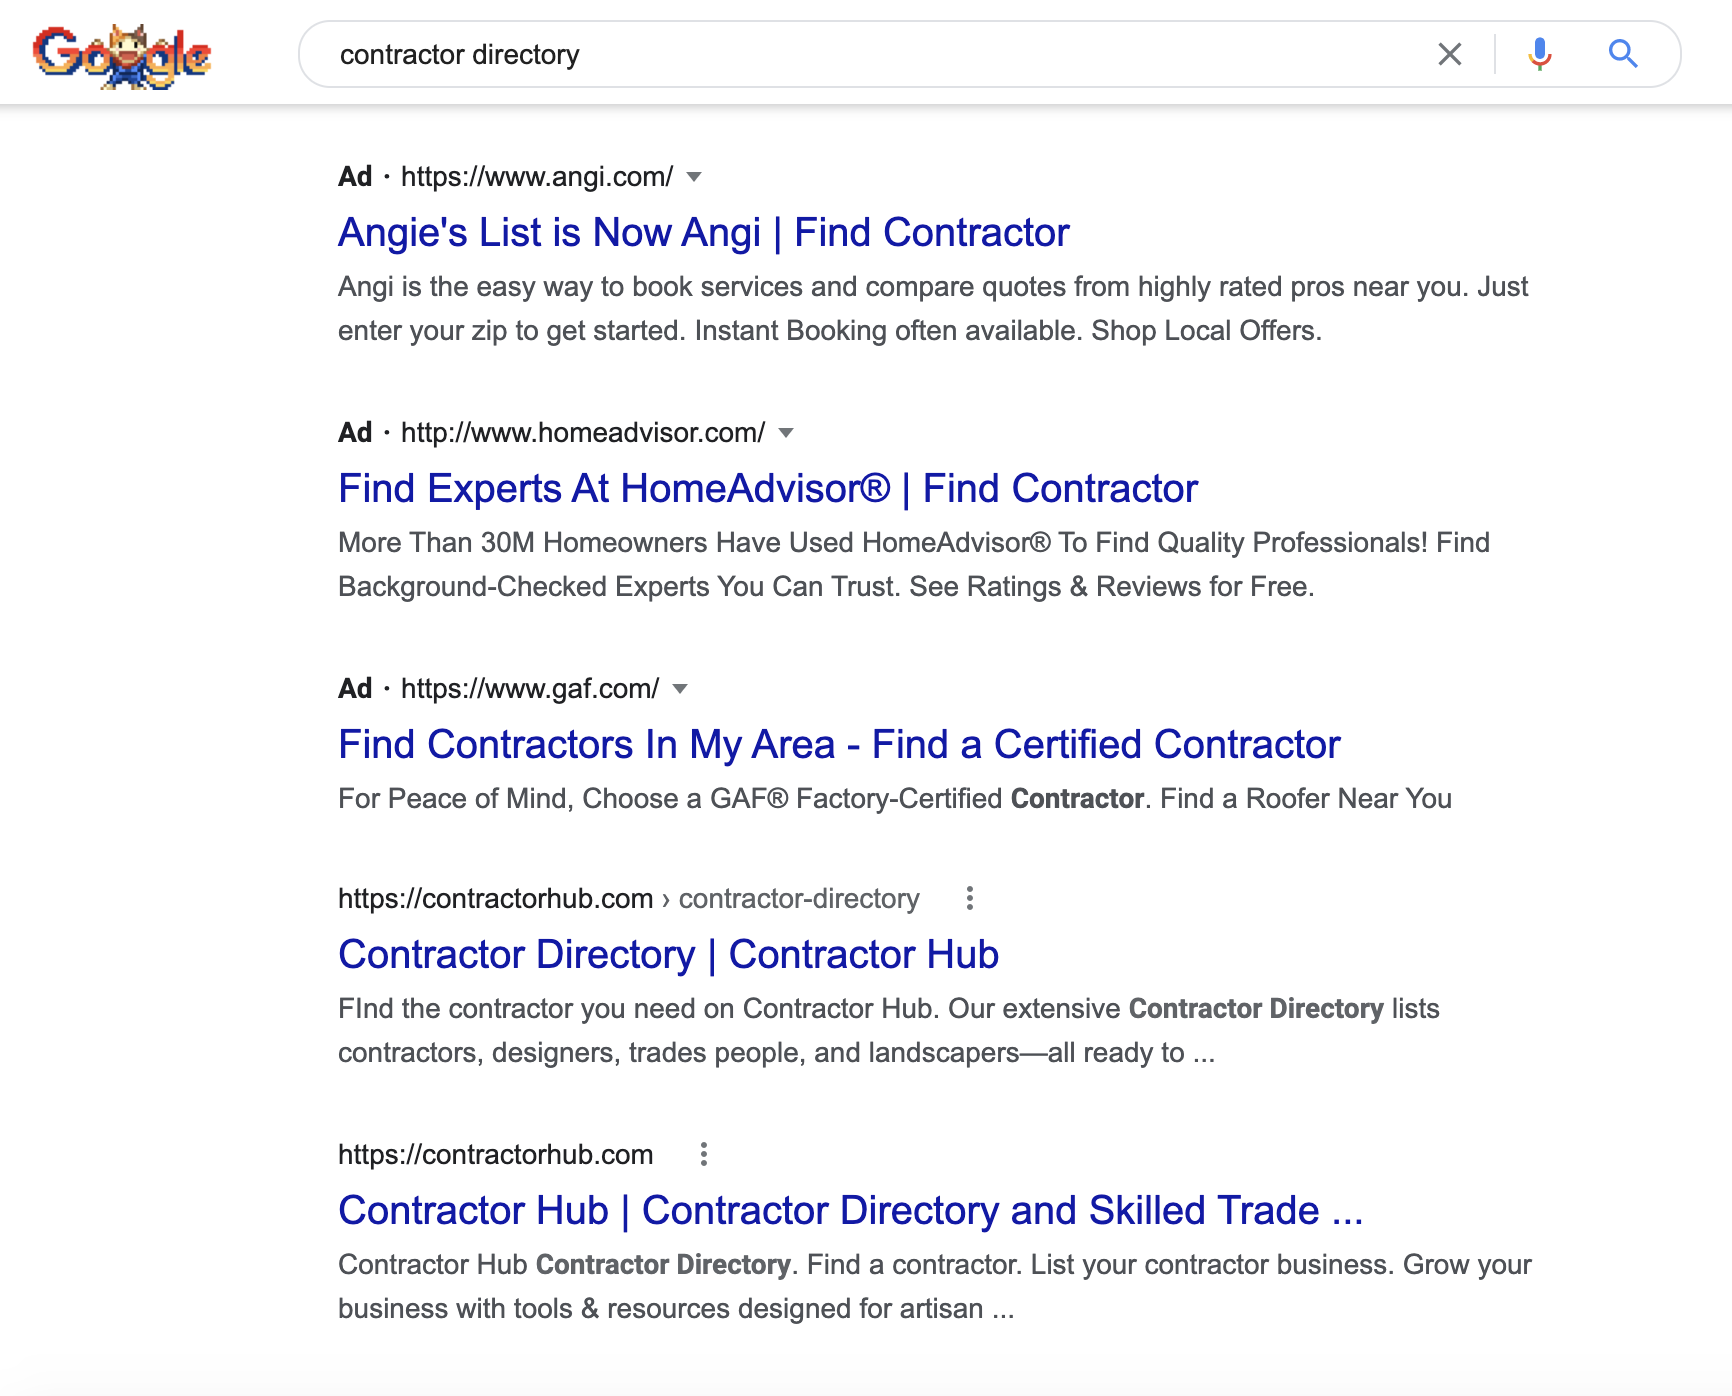This screenshot has width=1732, height=1396.
Task: Click the snippet 'Grow your business with tools & resources'
Action: pyautogui.click(x=935, y=1287)
